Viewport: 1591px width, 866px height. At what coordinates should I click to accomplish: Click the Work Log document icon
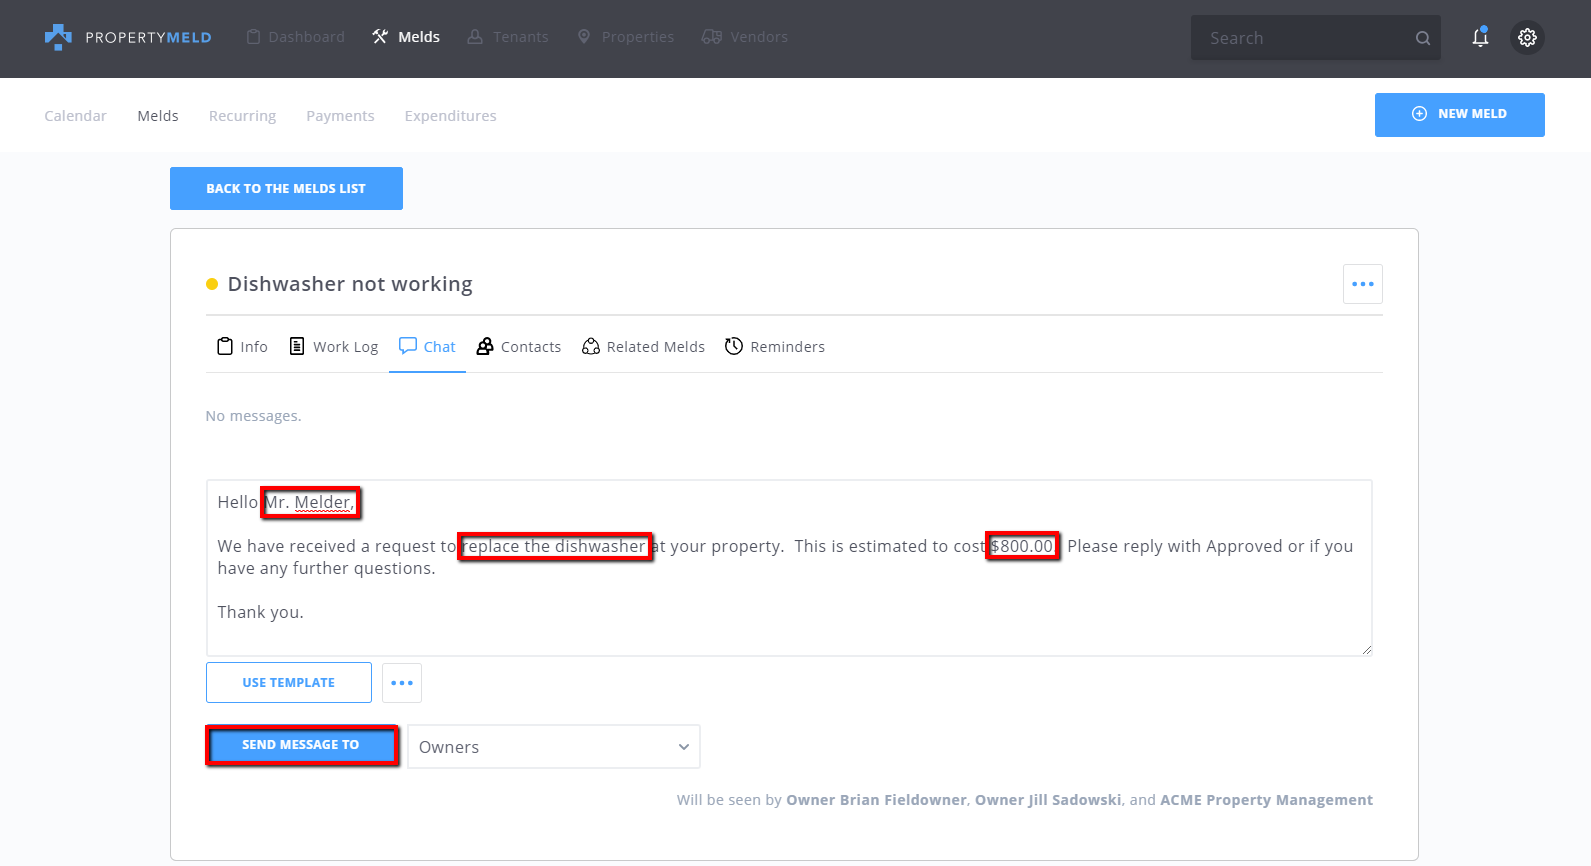(297, 346)
